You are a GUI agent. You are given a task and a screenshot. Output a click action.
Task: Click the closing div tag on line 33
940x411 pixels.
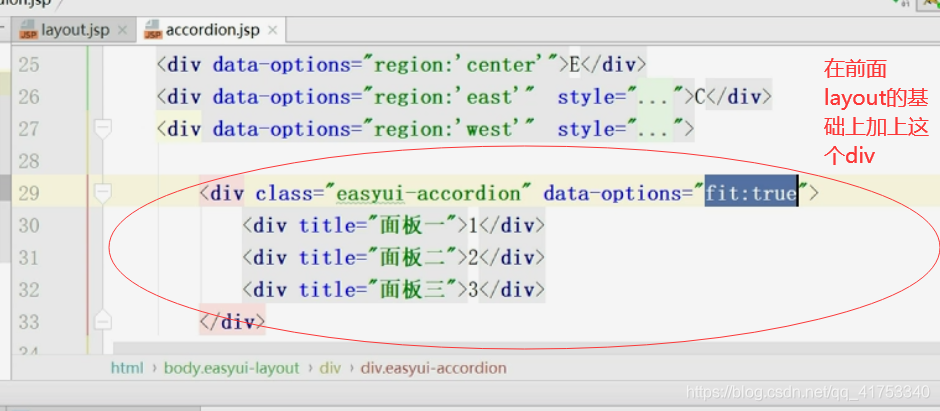pos(232,322)
